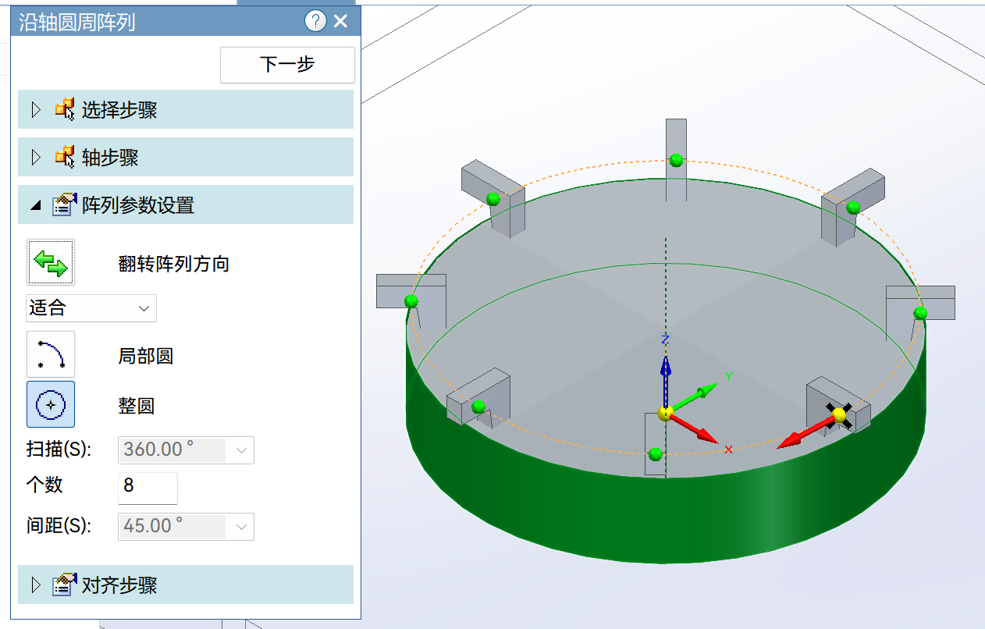
Task: Collapse the 阵列参数设置 section triangle
Action: (x=36, y=205)
